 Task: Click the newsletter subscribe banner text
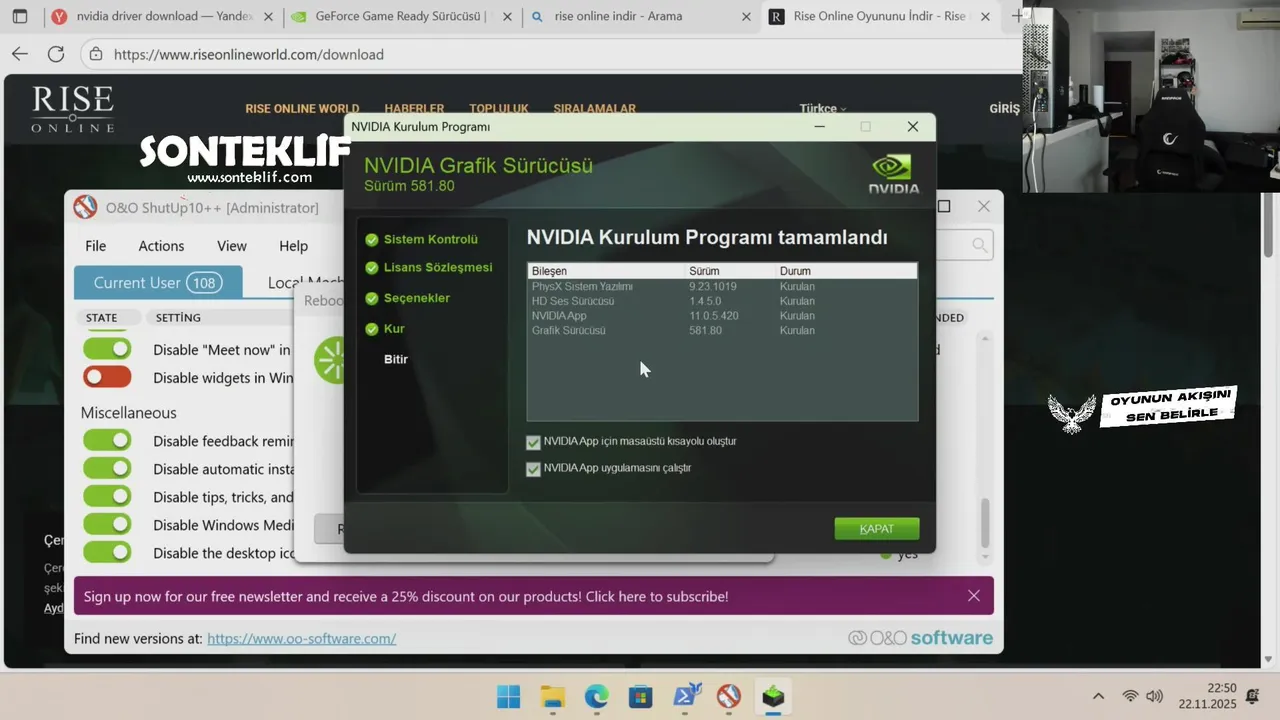pyautogui.click(x=406, y=596)
